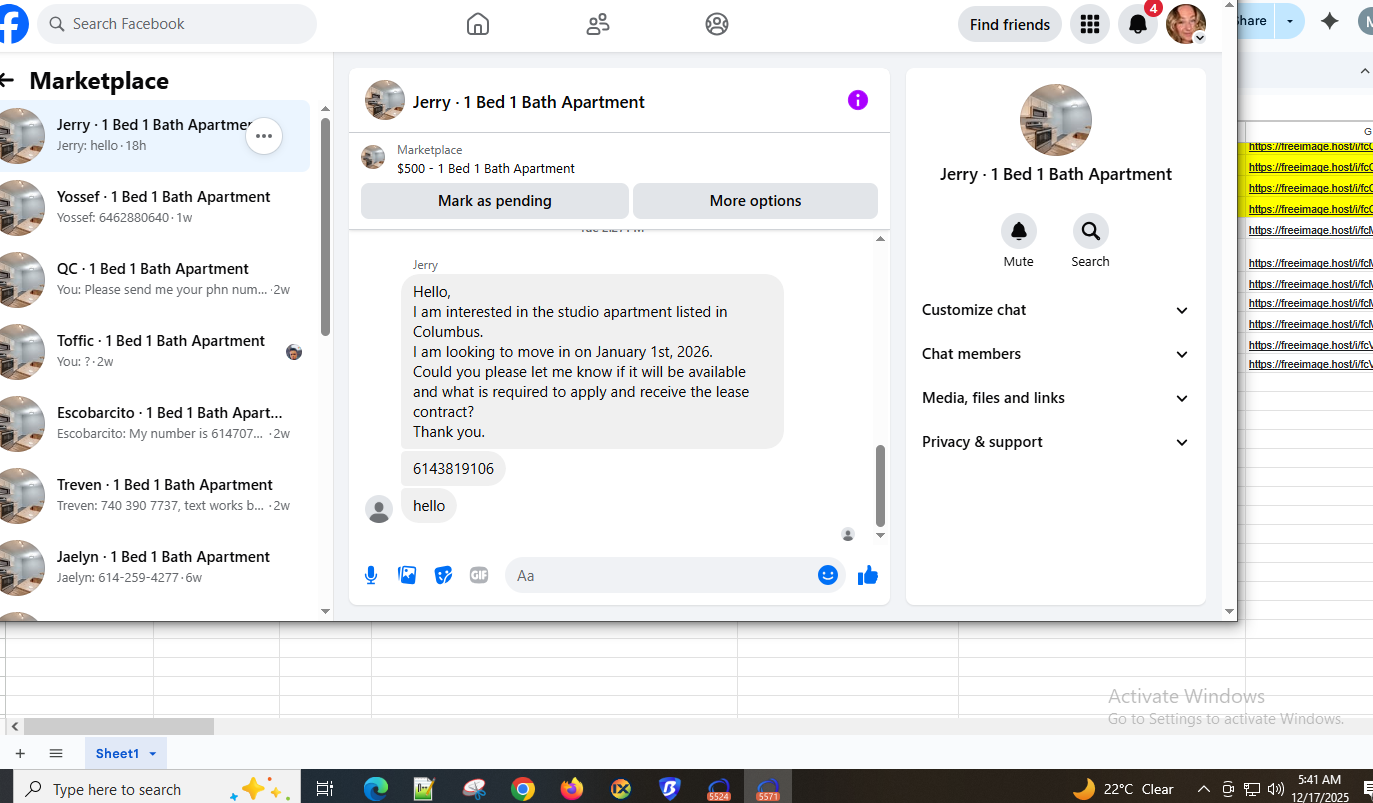Viewport: 1373px width, 803px height.
Task: Open the emoji picker smiley
Action: [x=827, y=575]
